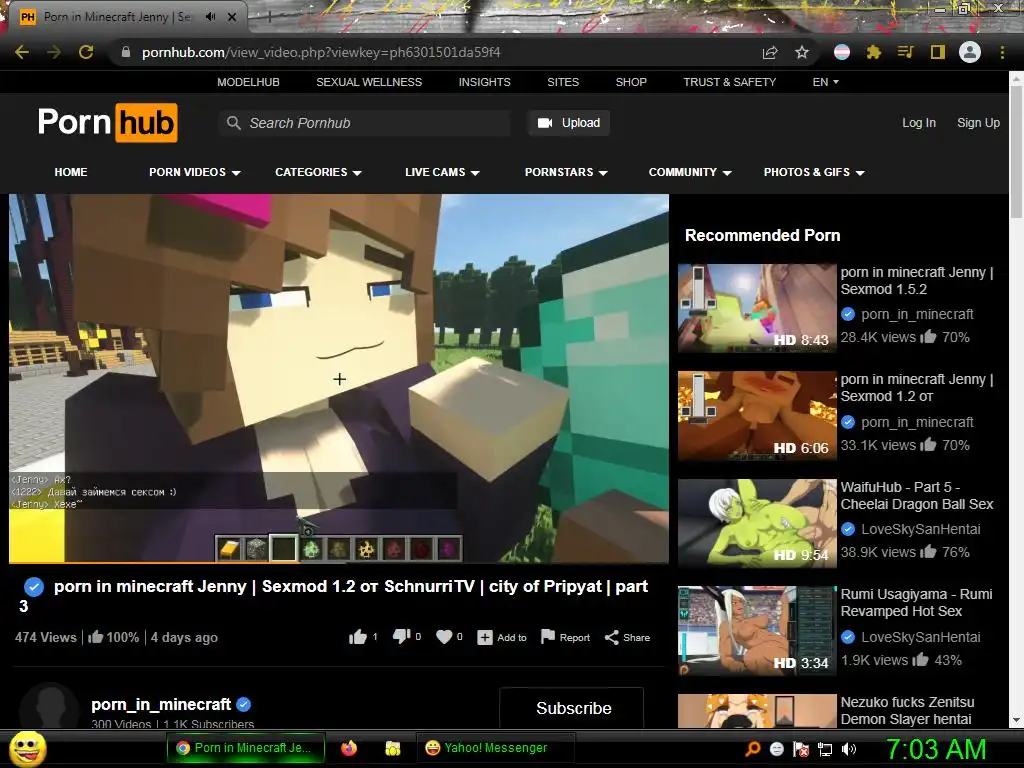Click the Start smiley button on taskbar
Viewport: 1024px width, 768px height.
coord(27,748)
